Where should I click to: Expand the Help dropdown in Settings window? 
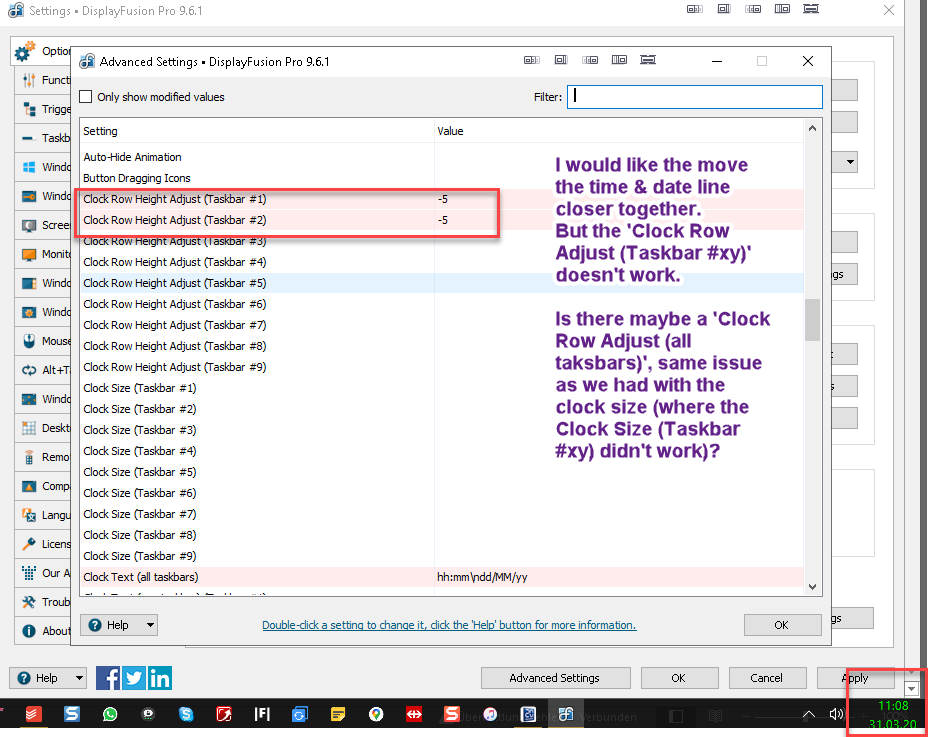[x=48, y=678]
